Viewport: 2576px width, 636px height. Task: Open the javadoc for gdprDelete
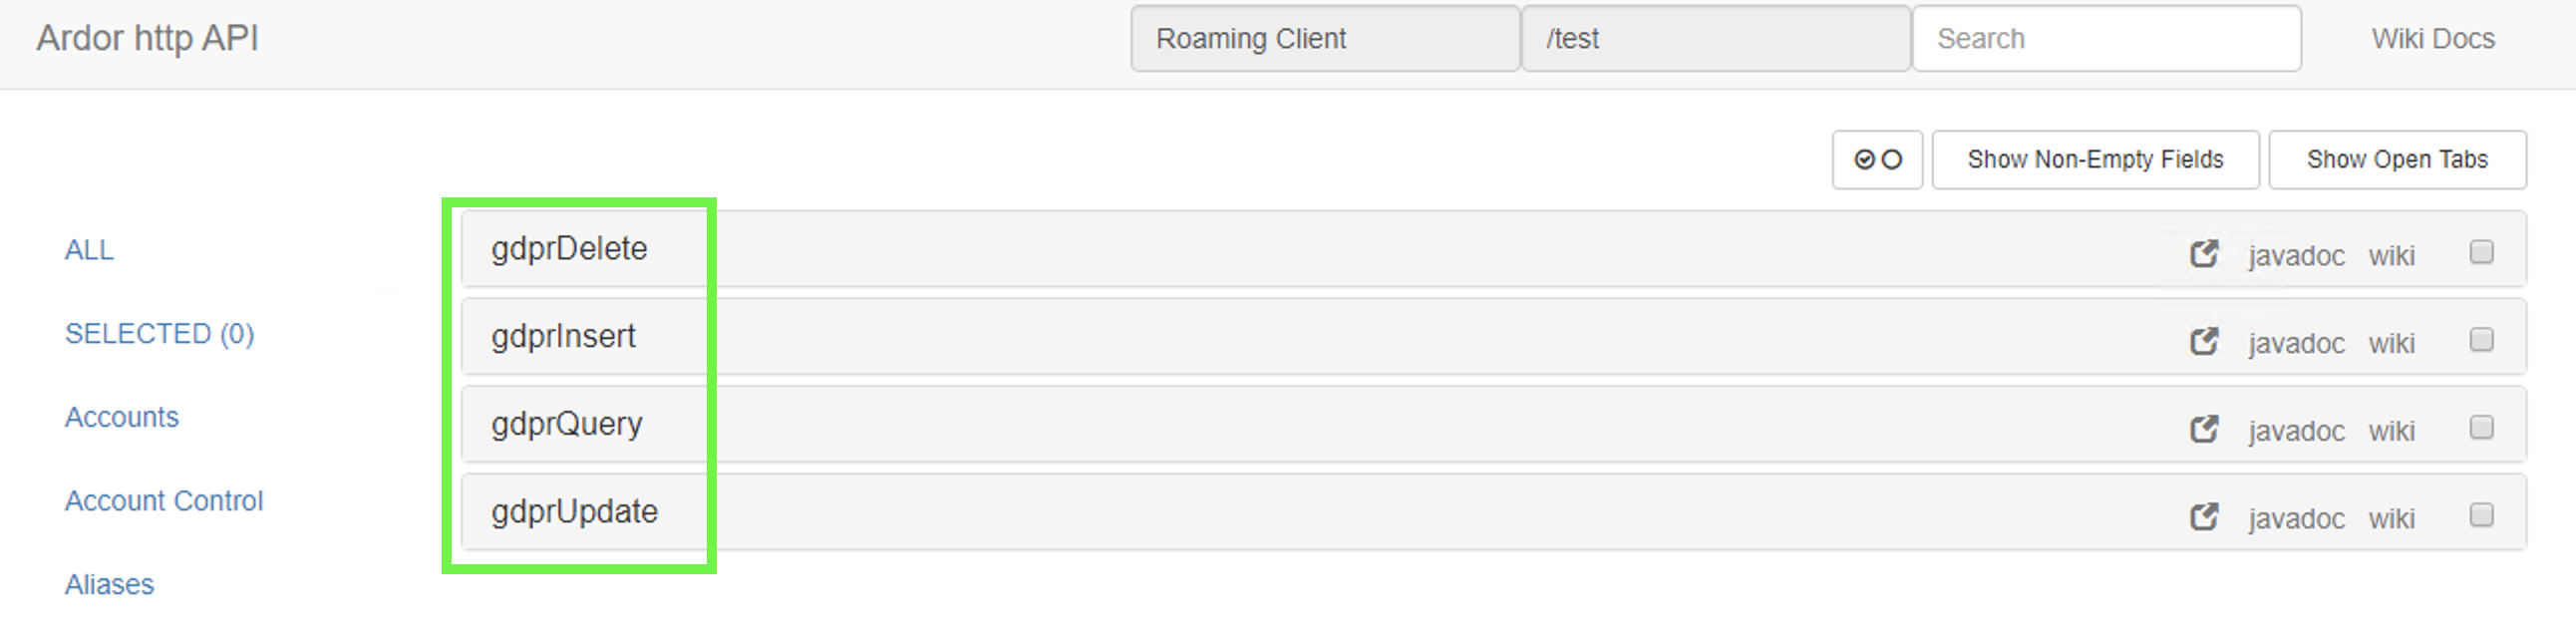tap(2297, 256)
